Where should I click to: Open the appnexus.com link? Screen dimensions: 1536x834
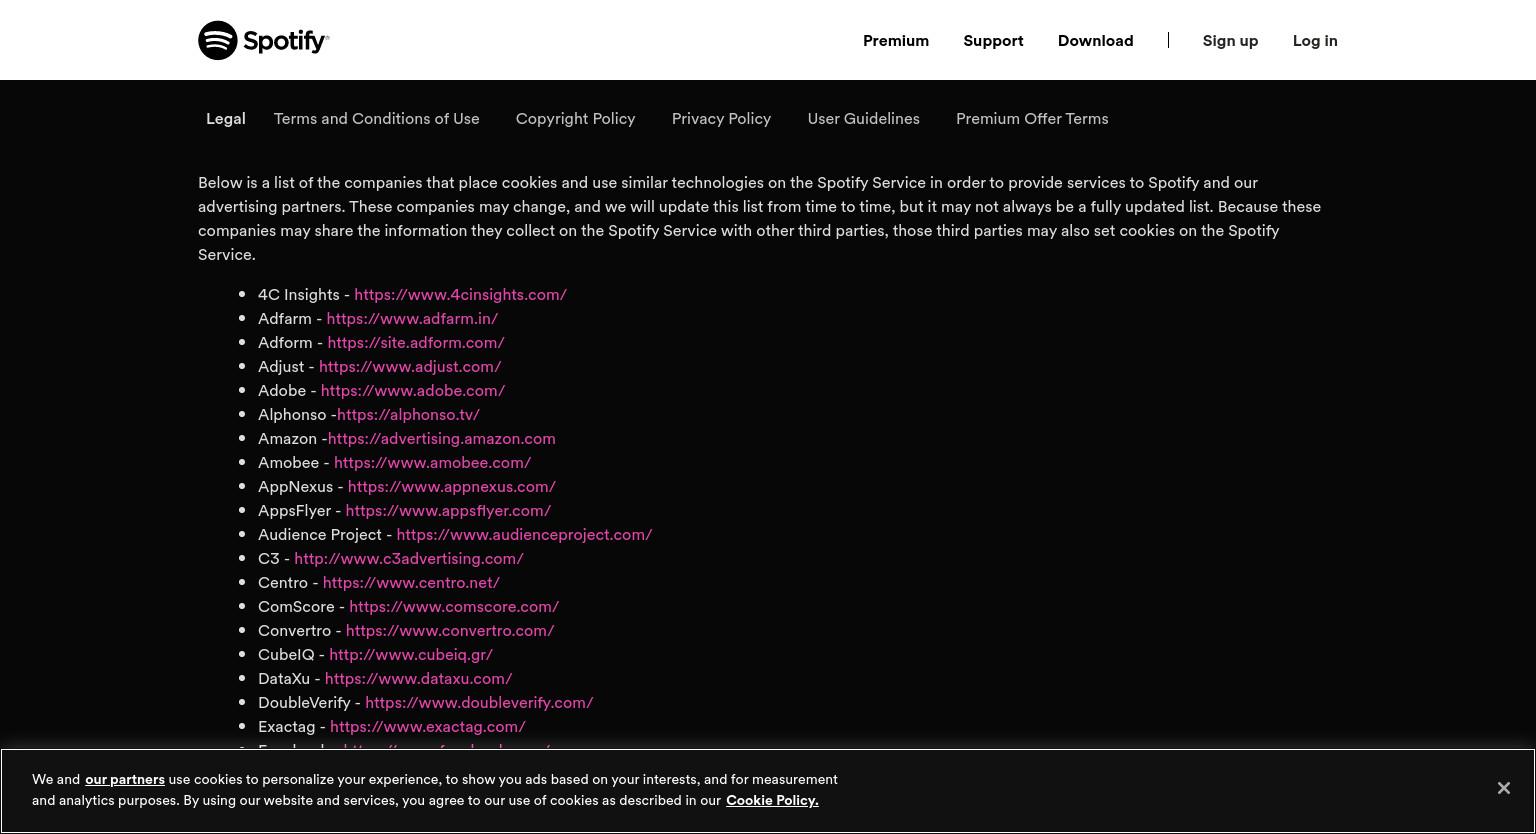point(452,486)
